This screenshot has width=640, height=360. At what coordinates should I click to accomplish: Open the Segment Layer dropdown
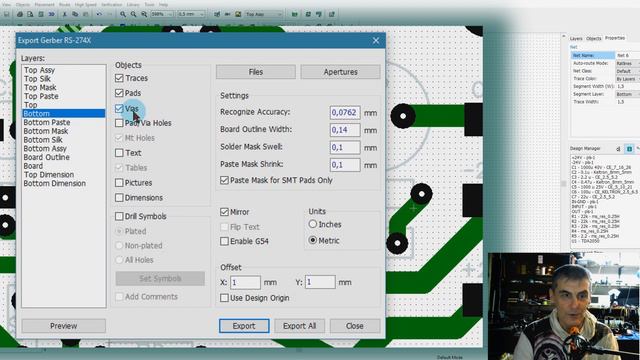628,94
